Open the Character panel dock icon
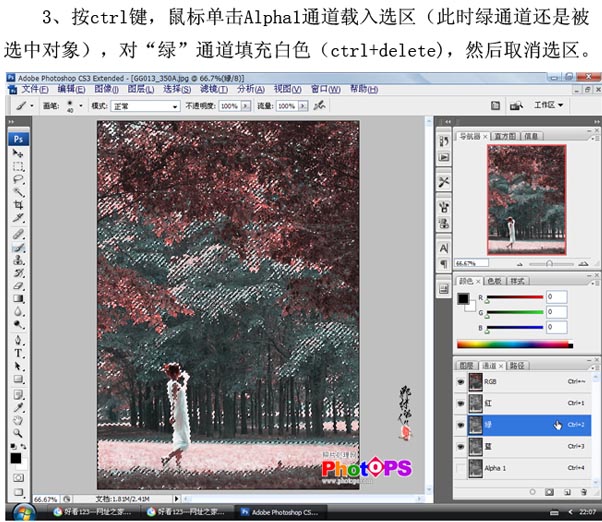 [444, 249]
